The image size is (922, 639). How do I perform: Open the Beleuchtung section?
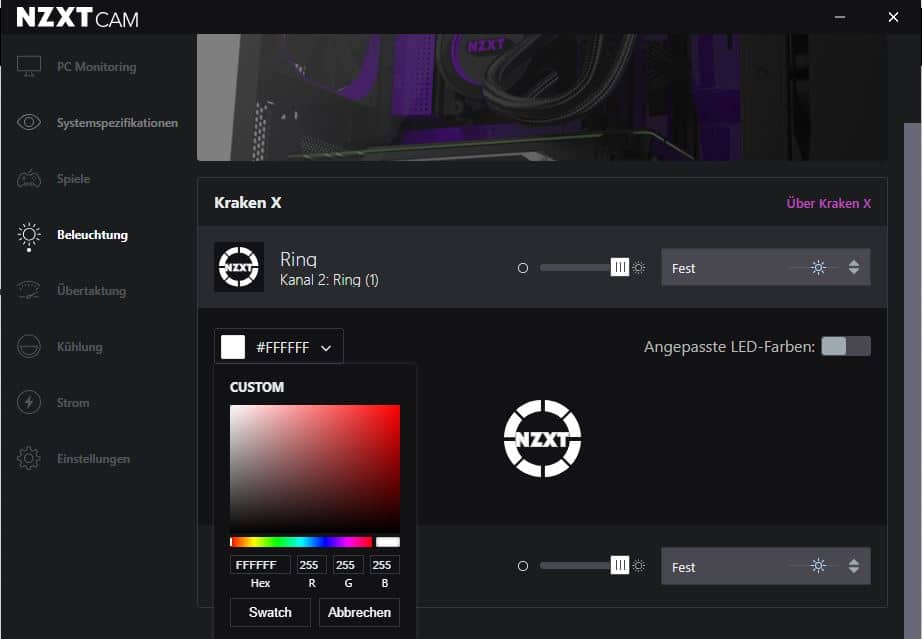(92, 235)
